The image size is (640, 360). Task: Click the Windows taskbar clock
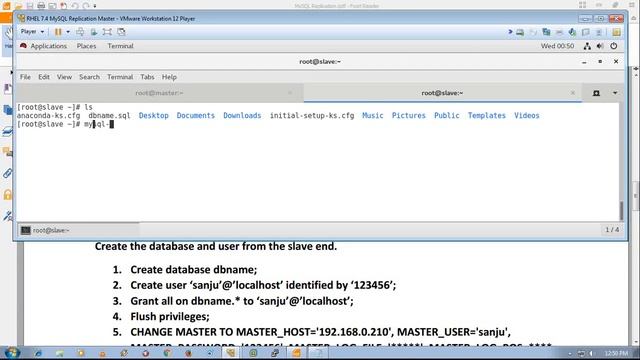[x=616, y=353]
